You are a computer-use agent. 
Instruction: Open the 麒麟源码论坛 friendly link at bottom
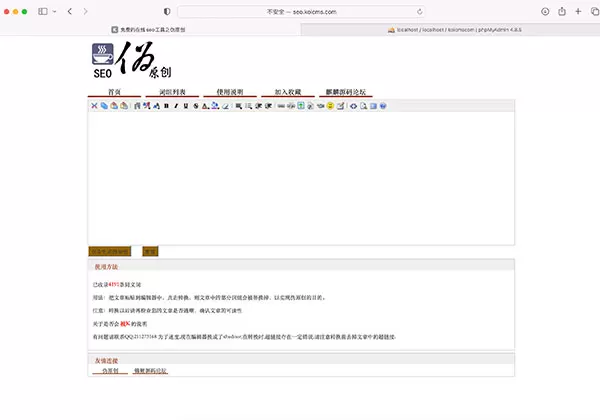pos(150,371)
